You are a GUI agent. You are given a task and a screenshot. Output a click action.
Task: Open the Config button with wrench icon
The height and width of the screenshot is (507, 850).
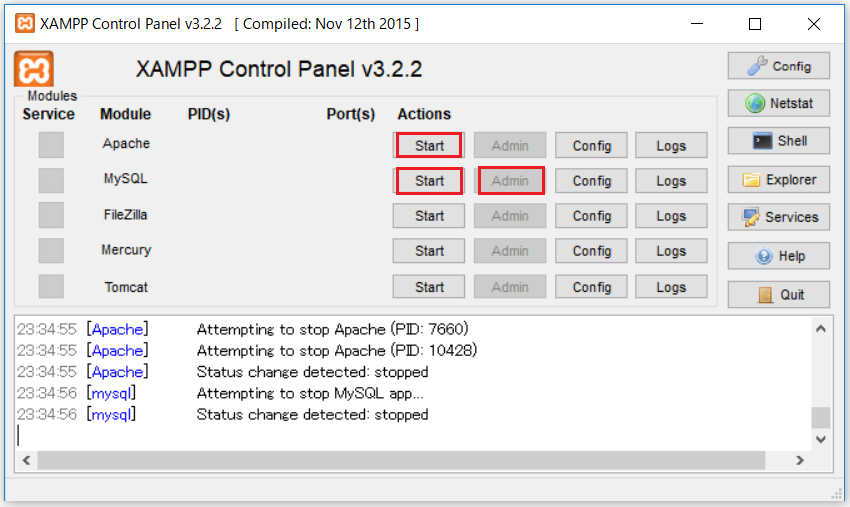[x=778, y=66]
